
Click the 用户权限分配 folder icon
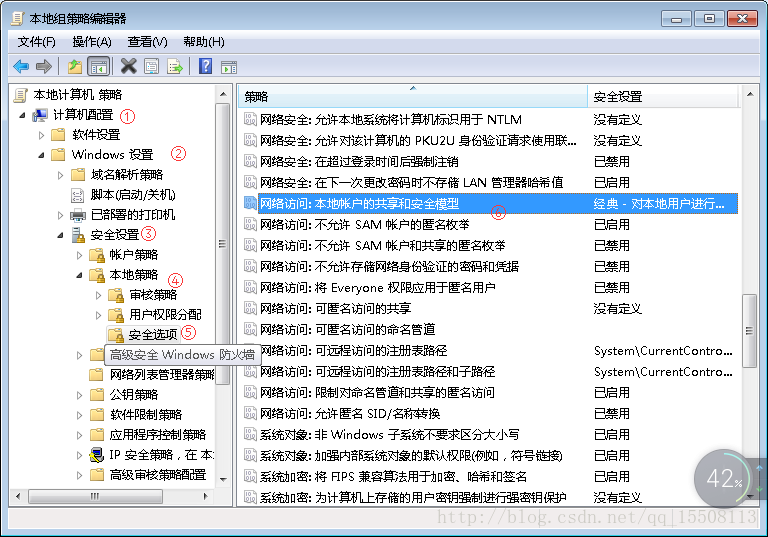116,315
